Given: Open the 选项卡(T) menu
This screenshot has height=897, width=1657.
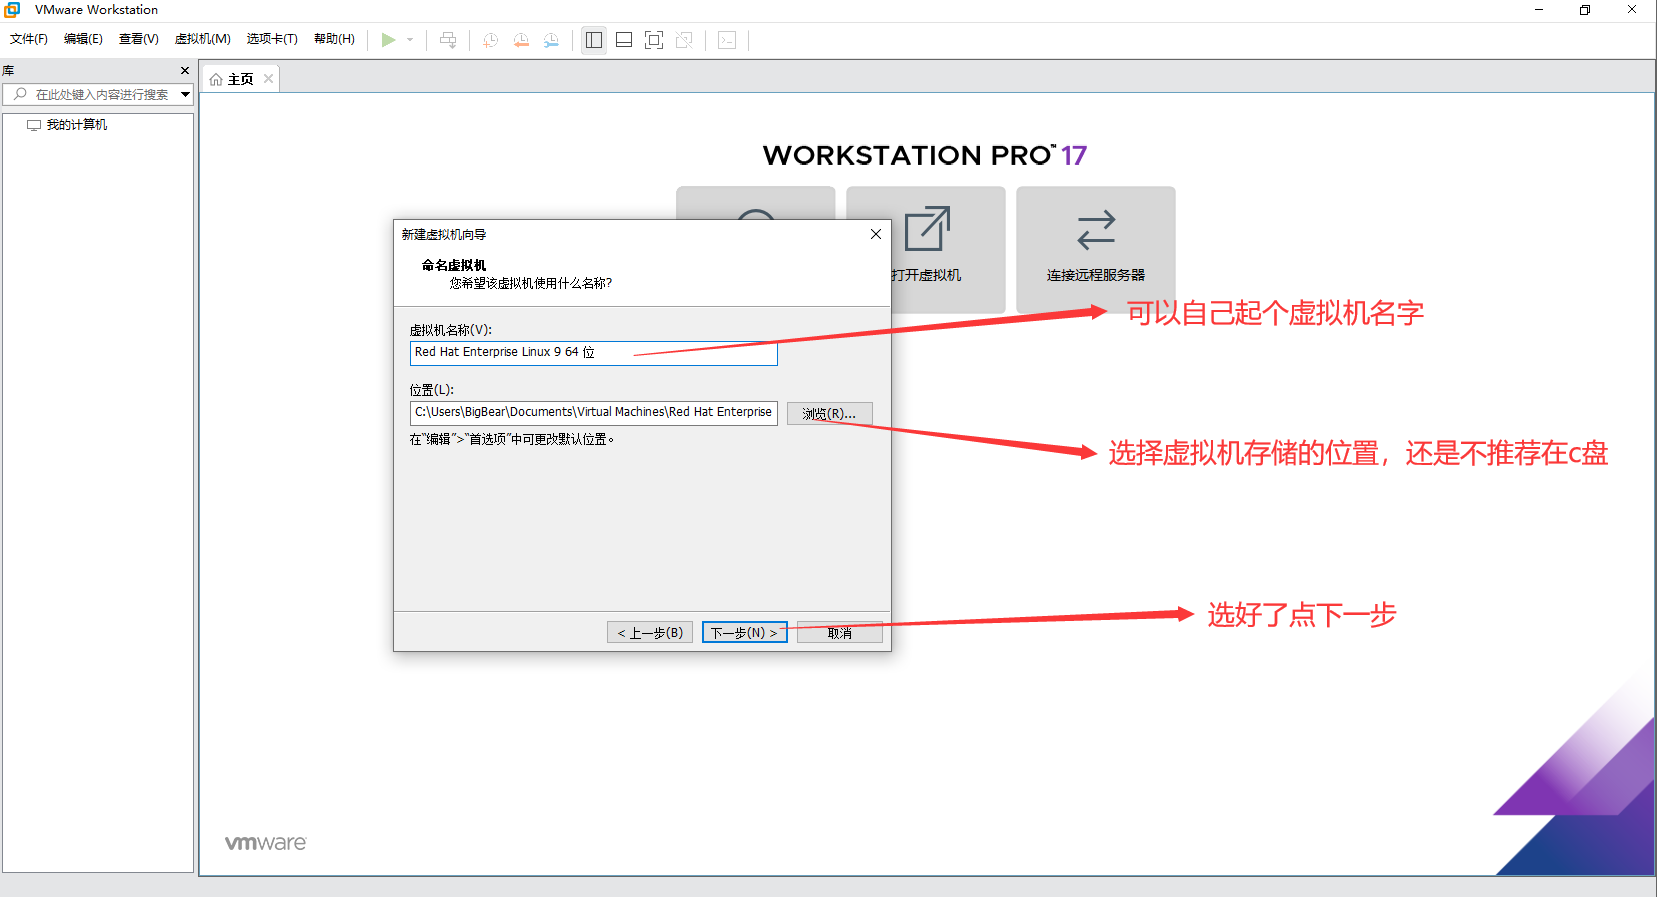Looking at the screenshot, I should [x=272, y=39].
